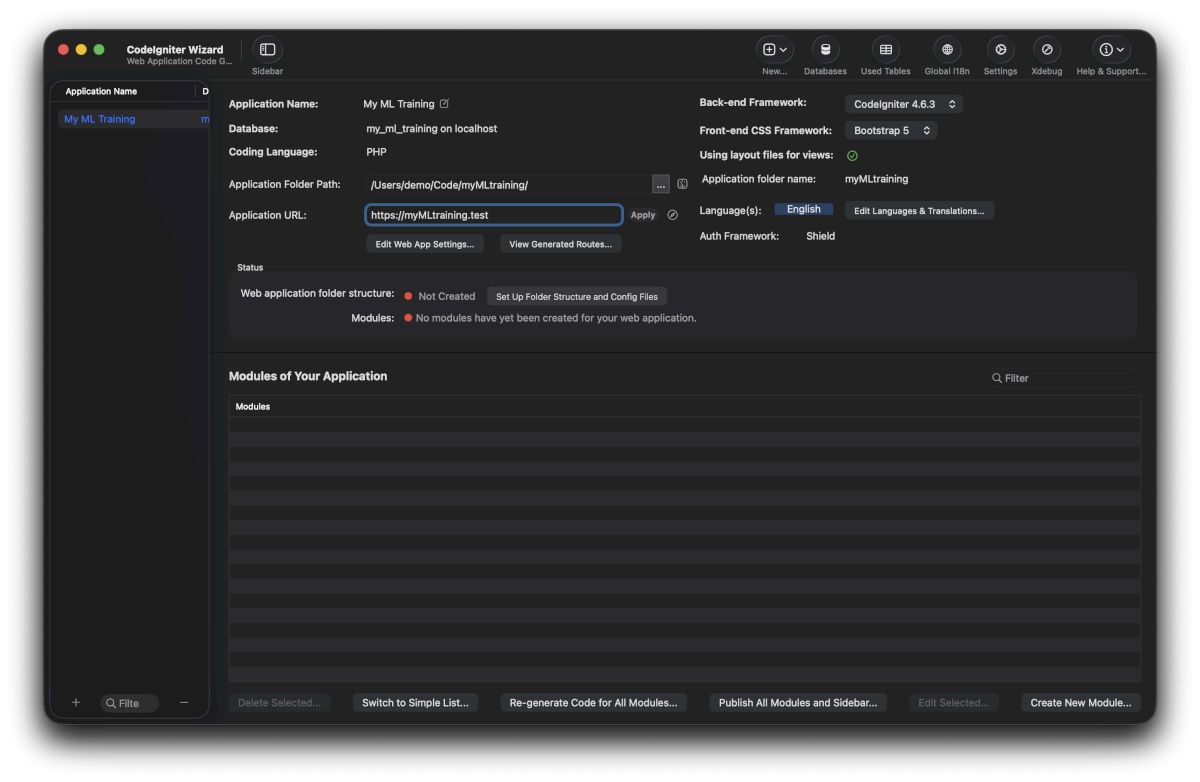The image size is (1200, 782).
Task: Click the Shield auth framework value
Action: 821,237
